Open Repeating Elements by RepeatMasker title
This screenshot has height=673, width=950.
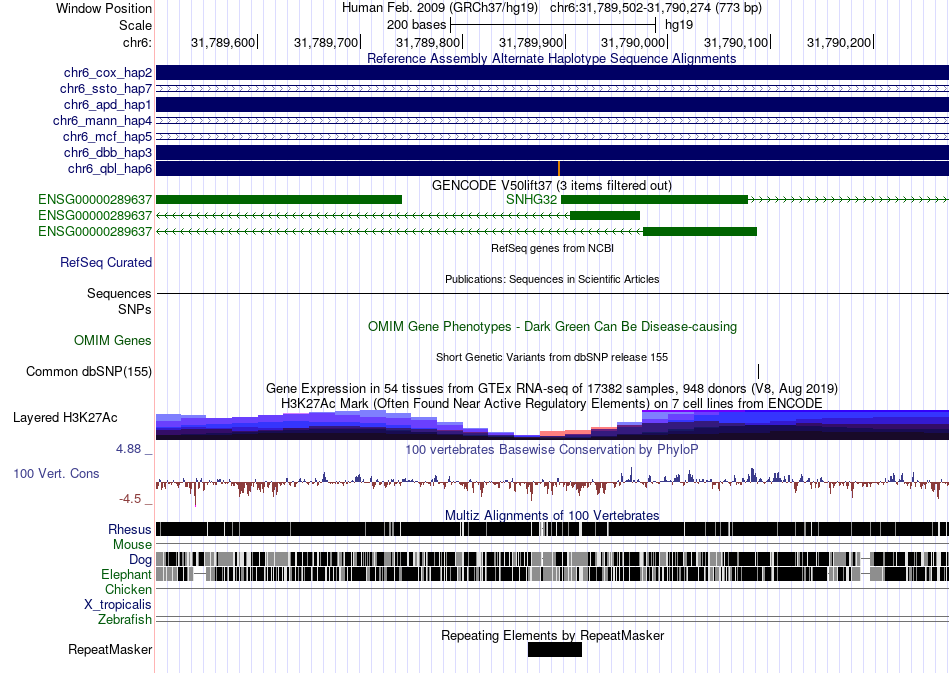point(552,635)
